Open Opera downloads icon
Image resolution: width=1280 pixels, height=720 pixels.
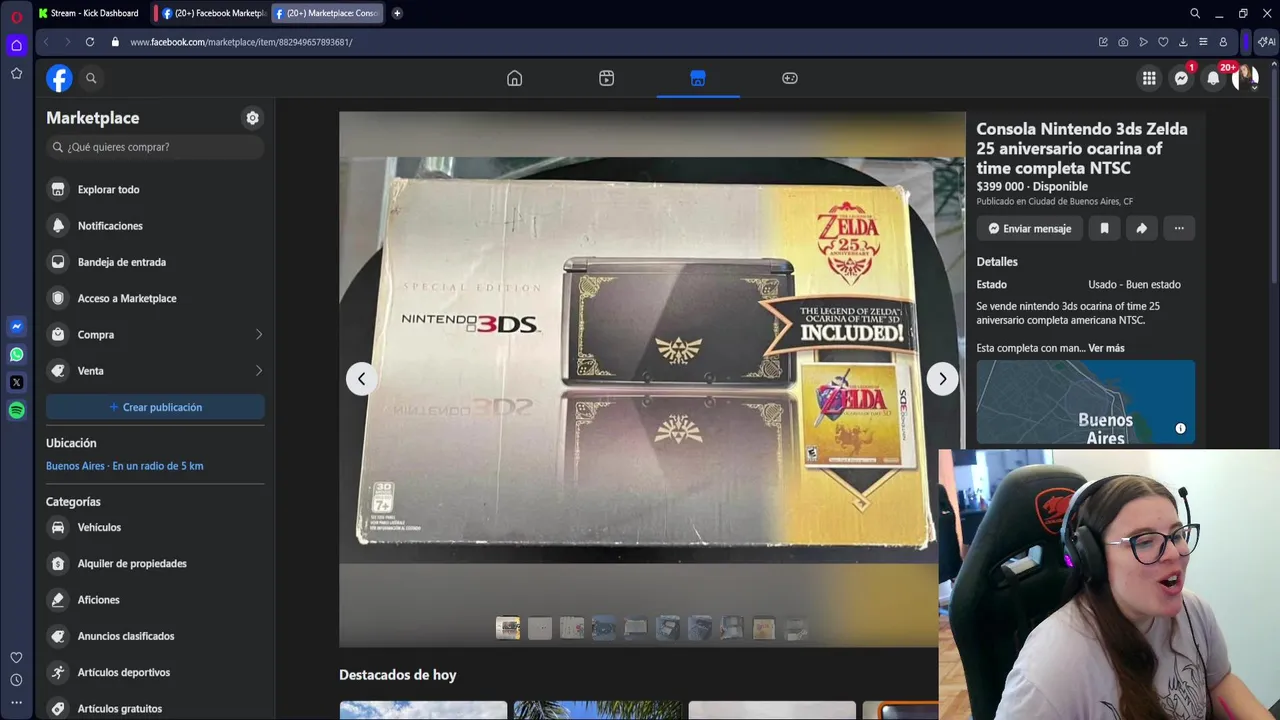coord(1183,42)
